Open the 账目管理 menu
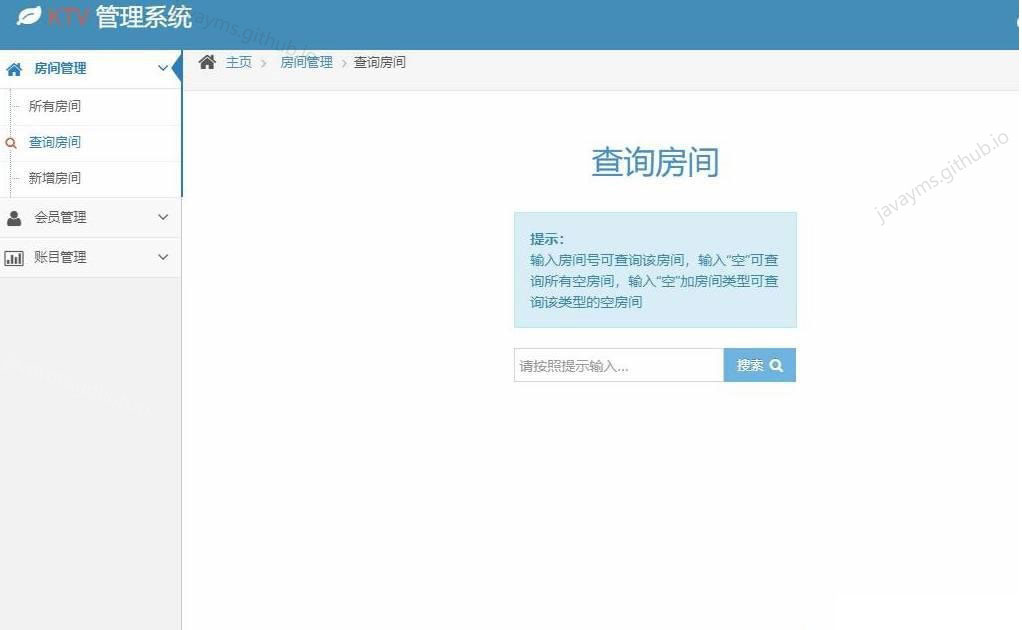The width and height of the screenshot is (1022, 630). [91, 257]
